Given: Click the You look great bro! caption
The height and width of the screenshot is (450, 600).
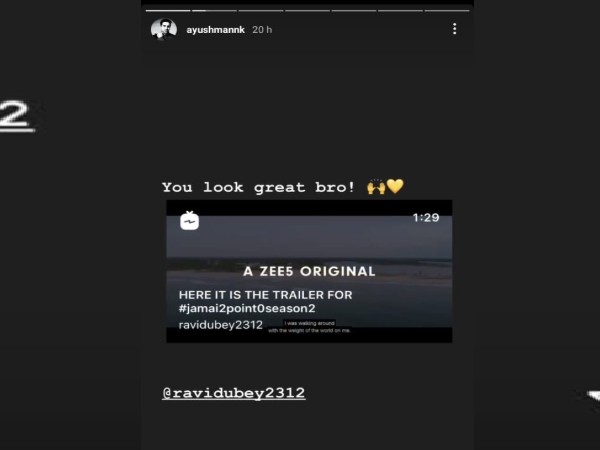Looking at the screenshot, I should pyautogui.click(x=259, y=188).
